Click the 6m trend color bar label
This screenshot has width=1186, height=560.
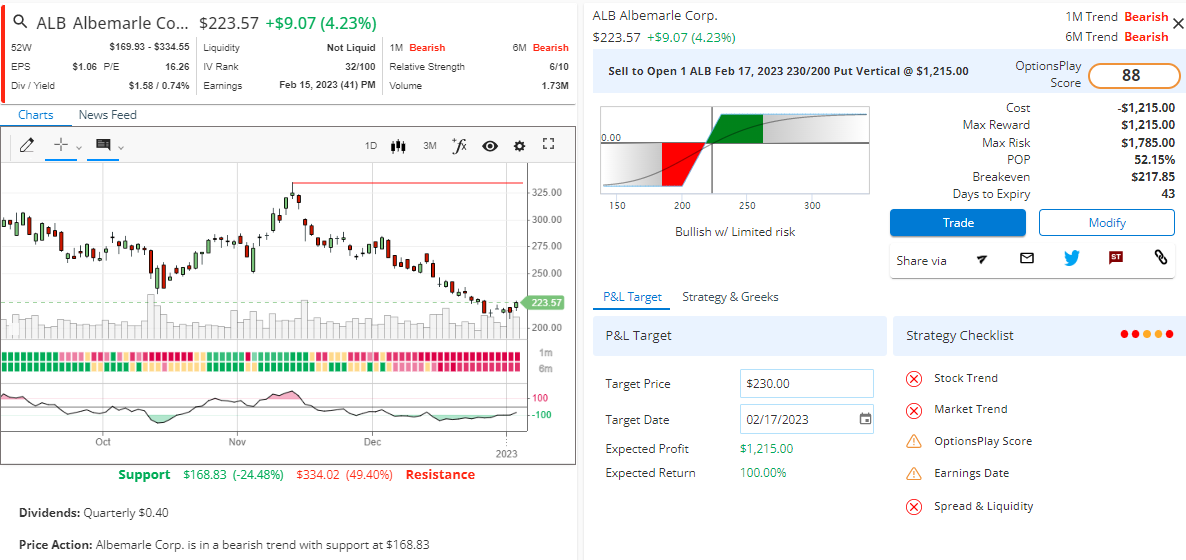[545, 369]
